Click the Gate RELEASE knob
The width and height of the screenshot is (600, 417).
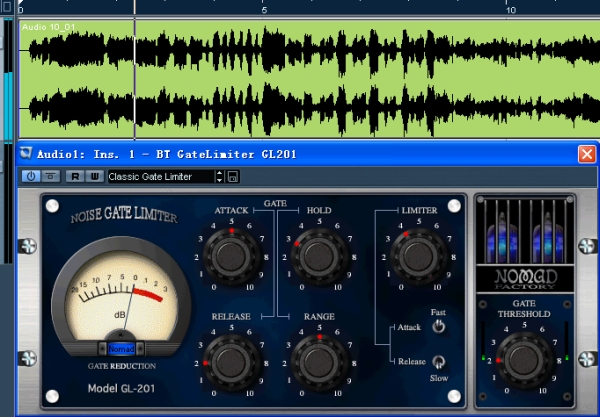(x=231, y=362)
